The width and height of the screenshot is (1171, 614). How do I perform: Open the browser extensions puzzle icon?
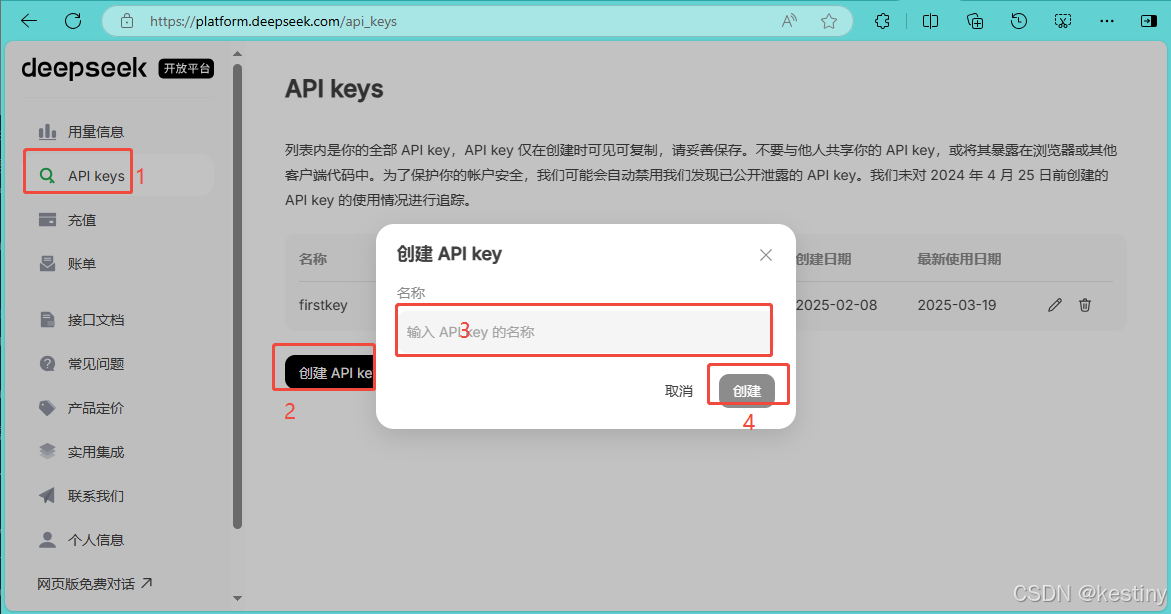[882, 21]
